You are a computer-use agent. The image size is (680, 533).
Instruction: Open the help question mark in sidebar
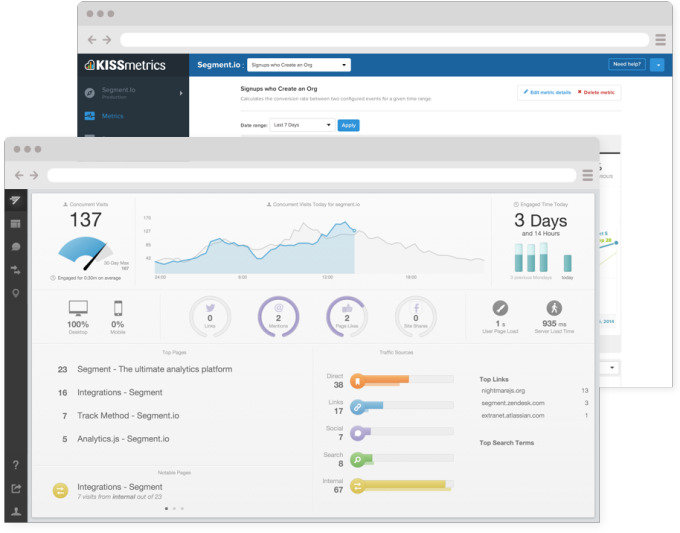[16, 465]
